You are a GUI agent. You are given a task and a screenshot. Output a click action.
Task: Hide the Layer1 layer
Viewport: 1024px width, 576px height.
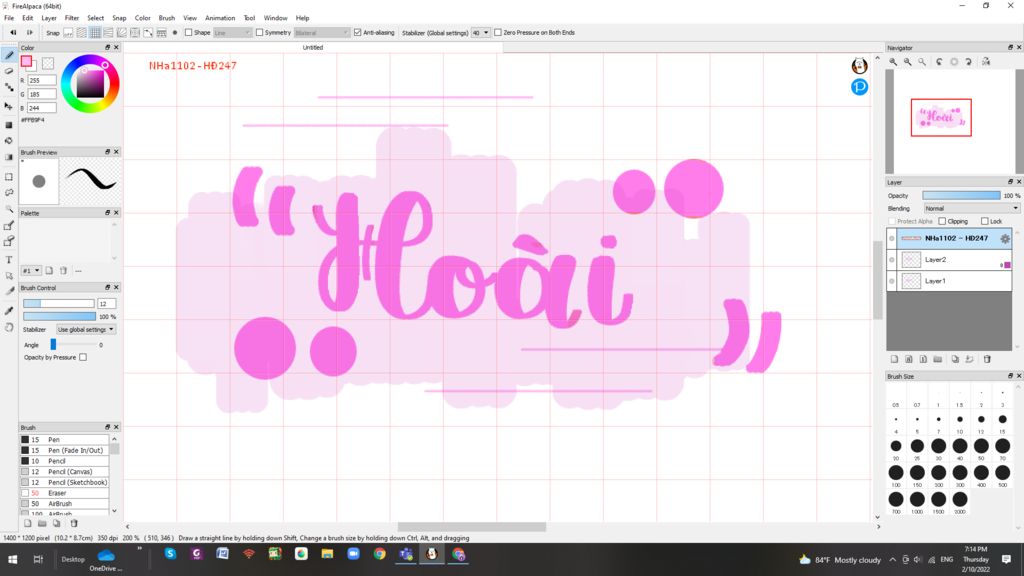(x=891, y=281)
